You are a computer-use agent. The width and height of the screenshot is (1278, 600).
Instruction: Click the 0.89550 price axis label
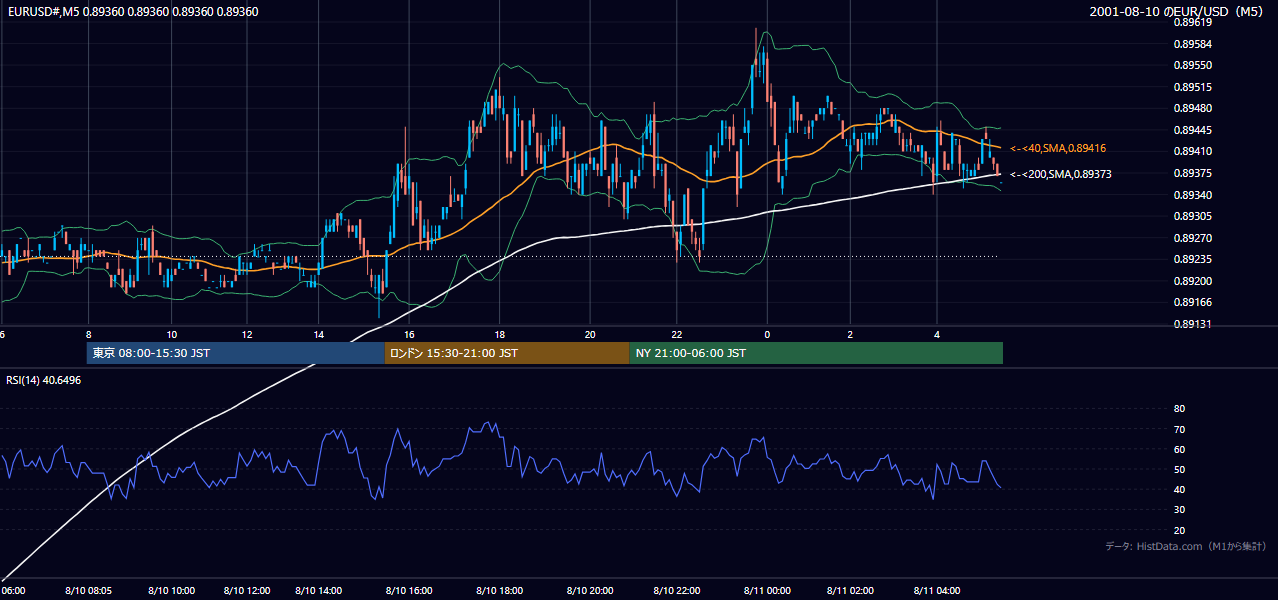[x=1191, y=65]
